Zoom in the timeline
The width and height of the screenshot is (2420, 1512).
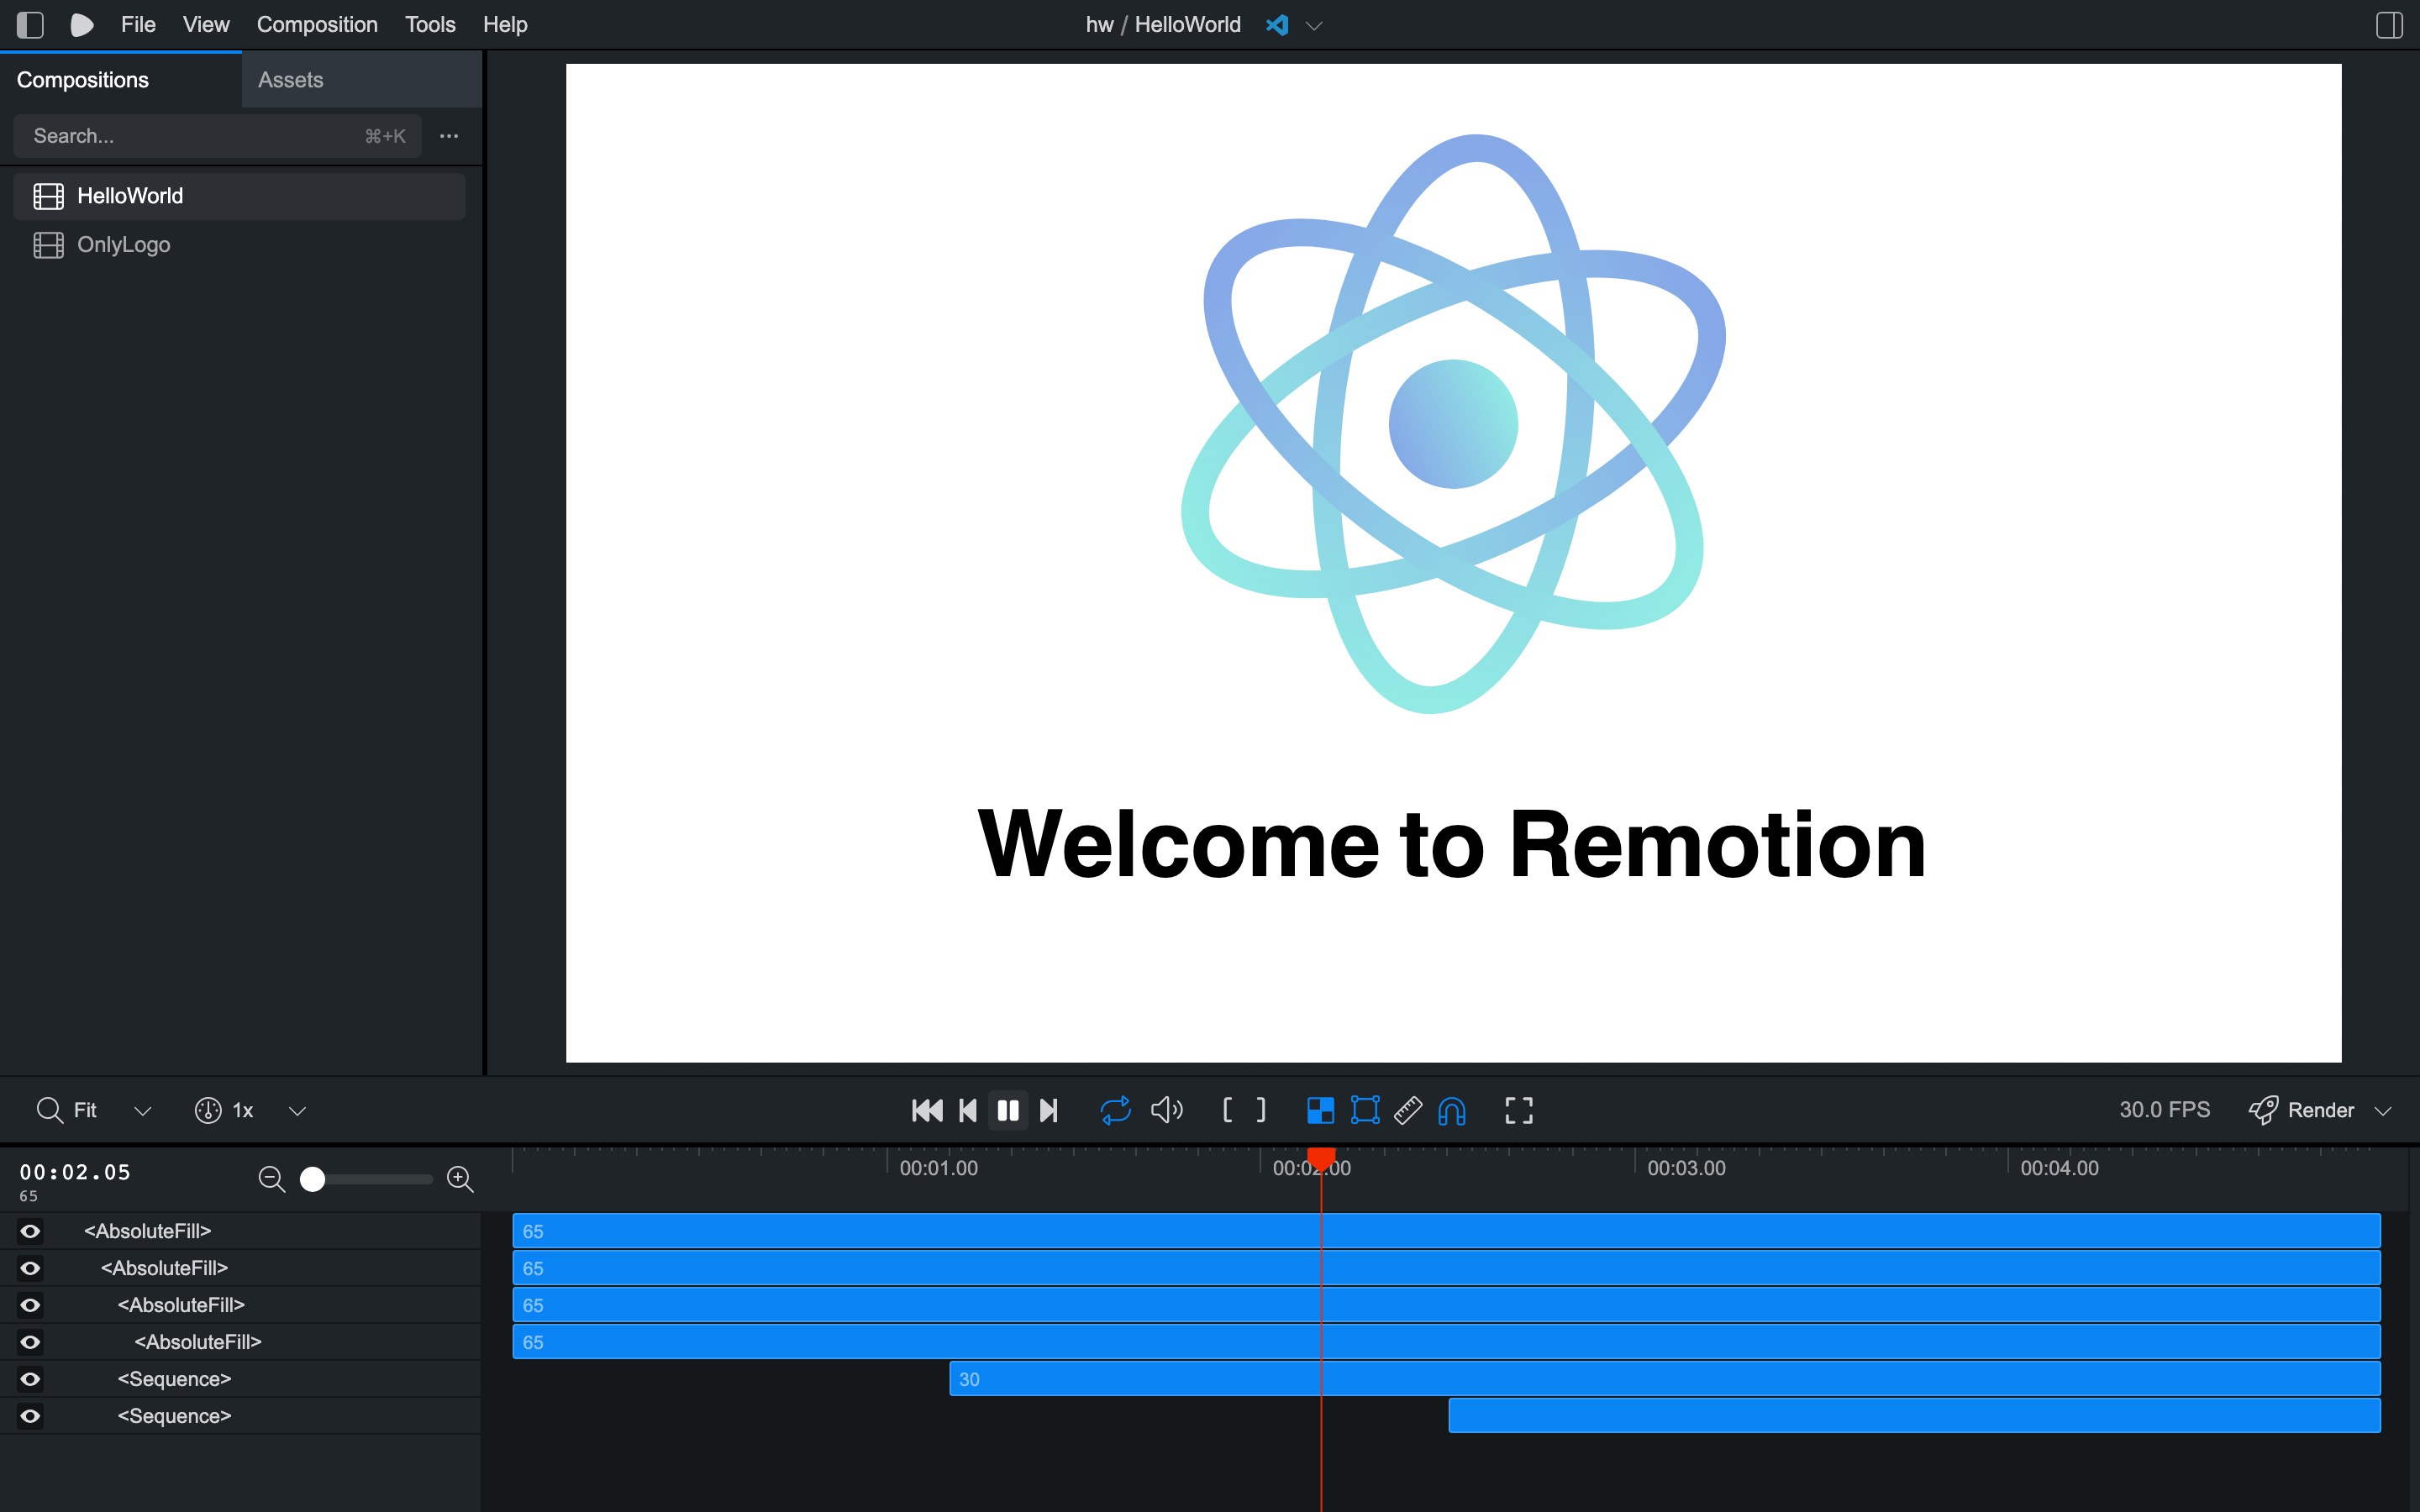(460, 1179)
